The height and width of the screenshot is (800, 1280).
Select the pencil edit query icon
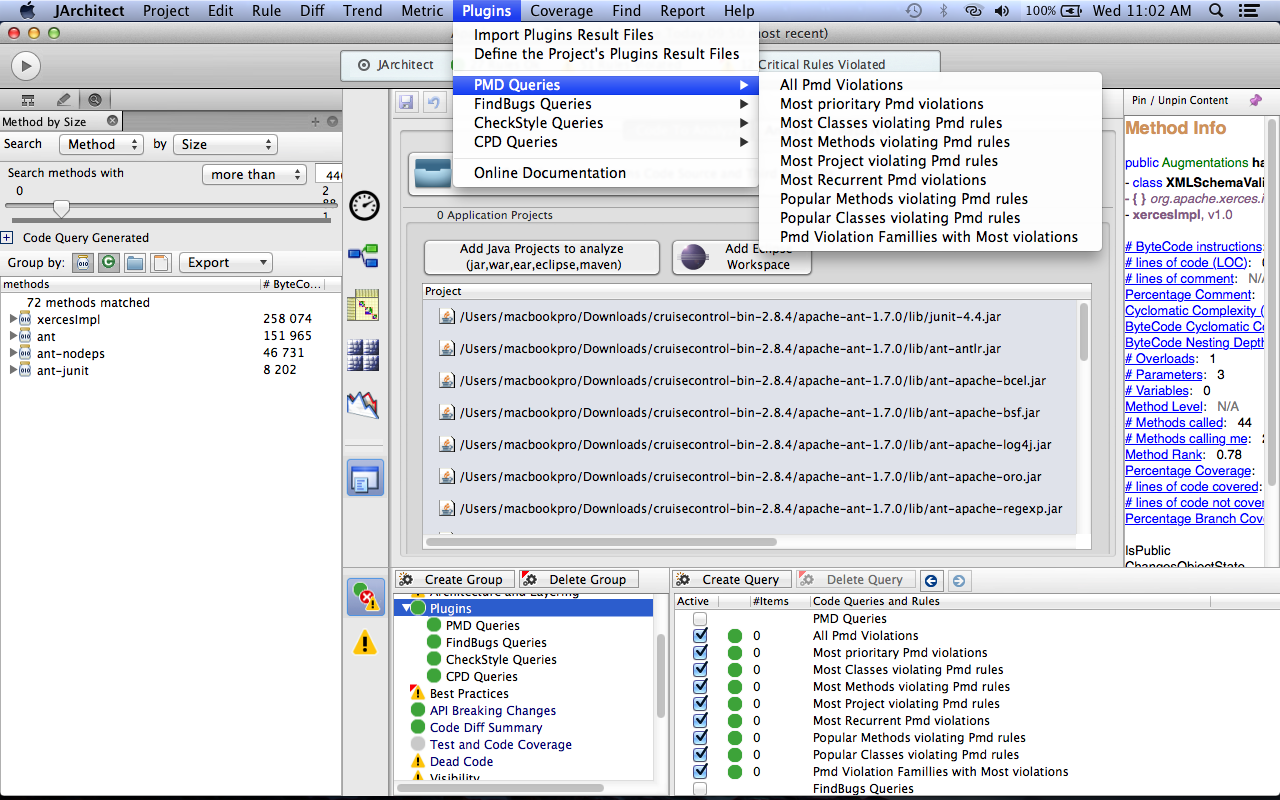pyautogui.click(x=63, y=99)
